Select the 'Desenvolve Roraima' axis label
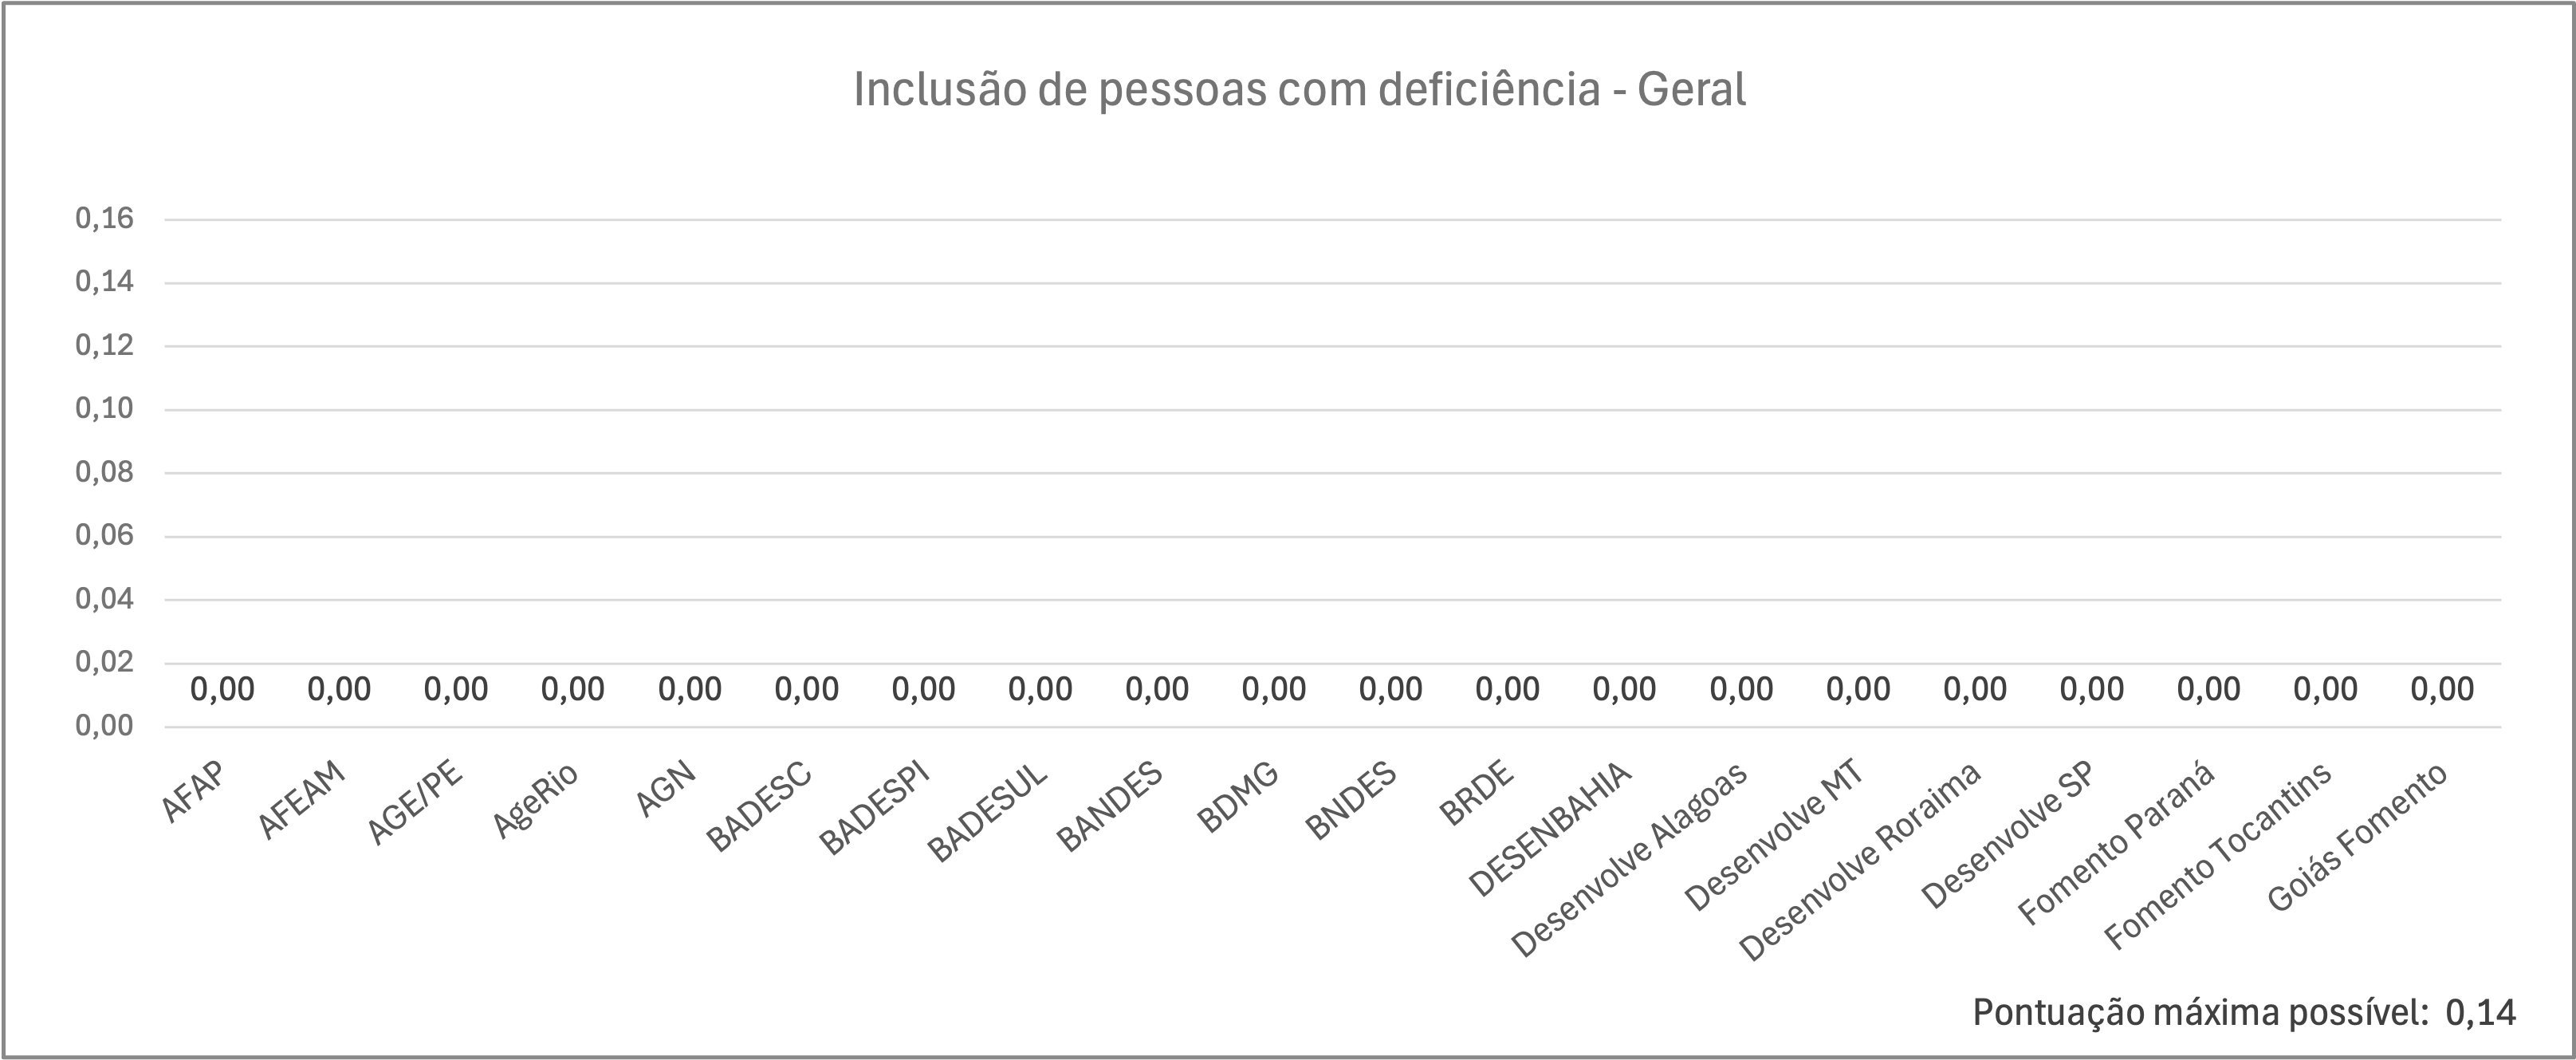Image resolution: width=2576 pixels, height=1060 pixels. (1861, 862)
